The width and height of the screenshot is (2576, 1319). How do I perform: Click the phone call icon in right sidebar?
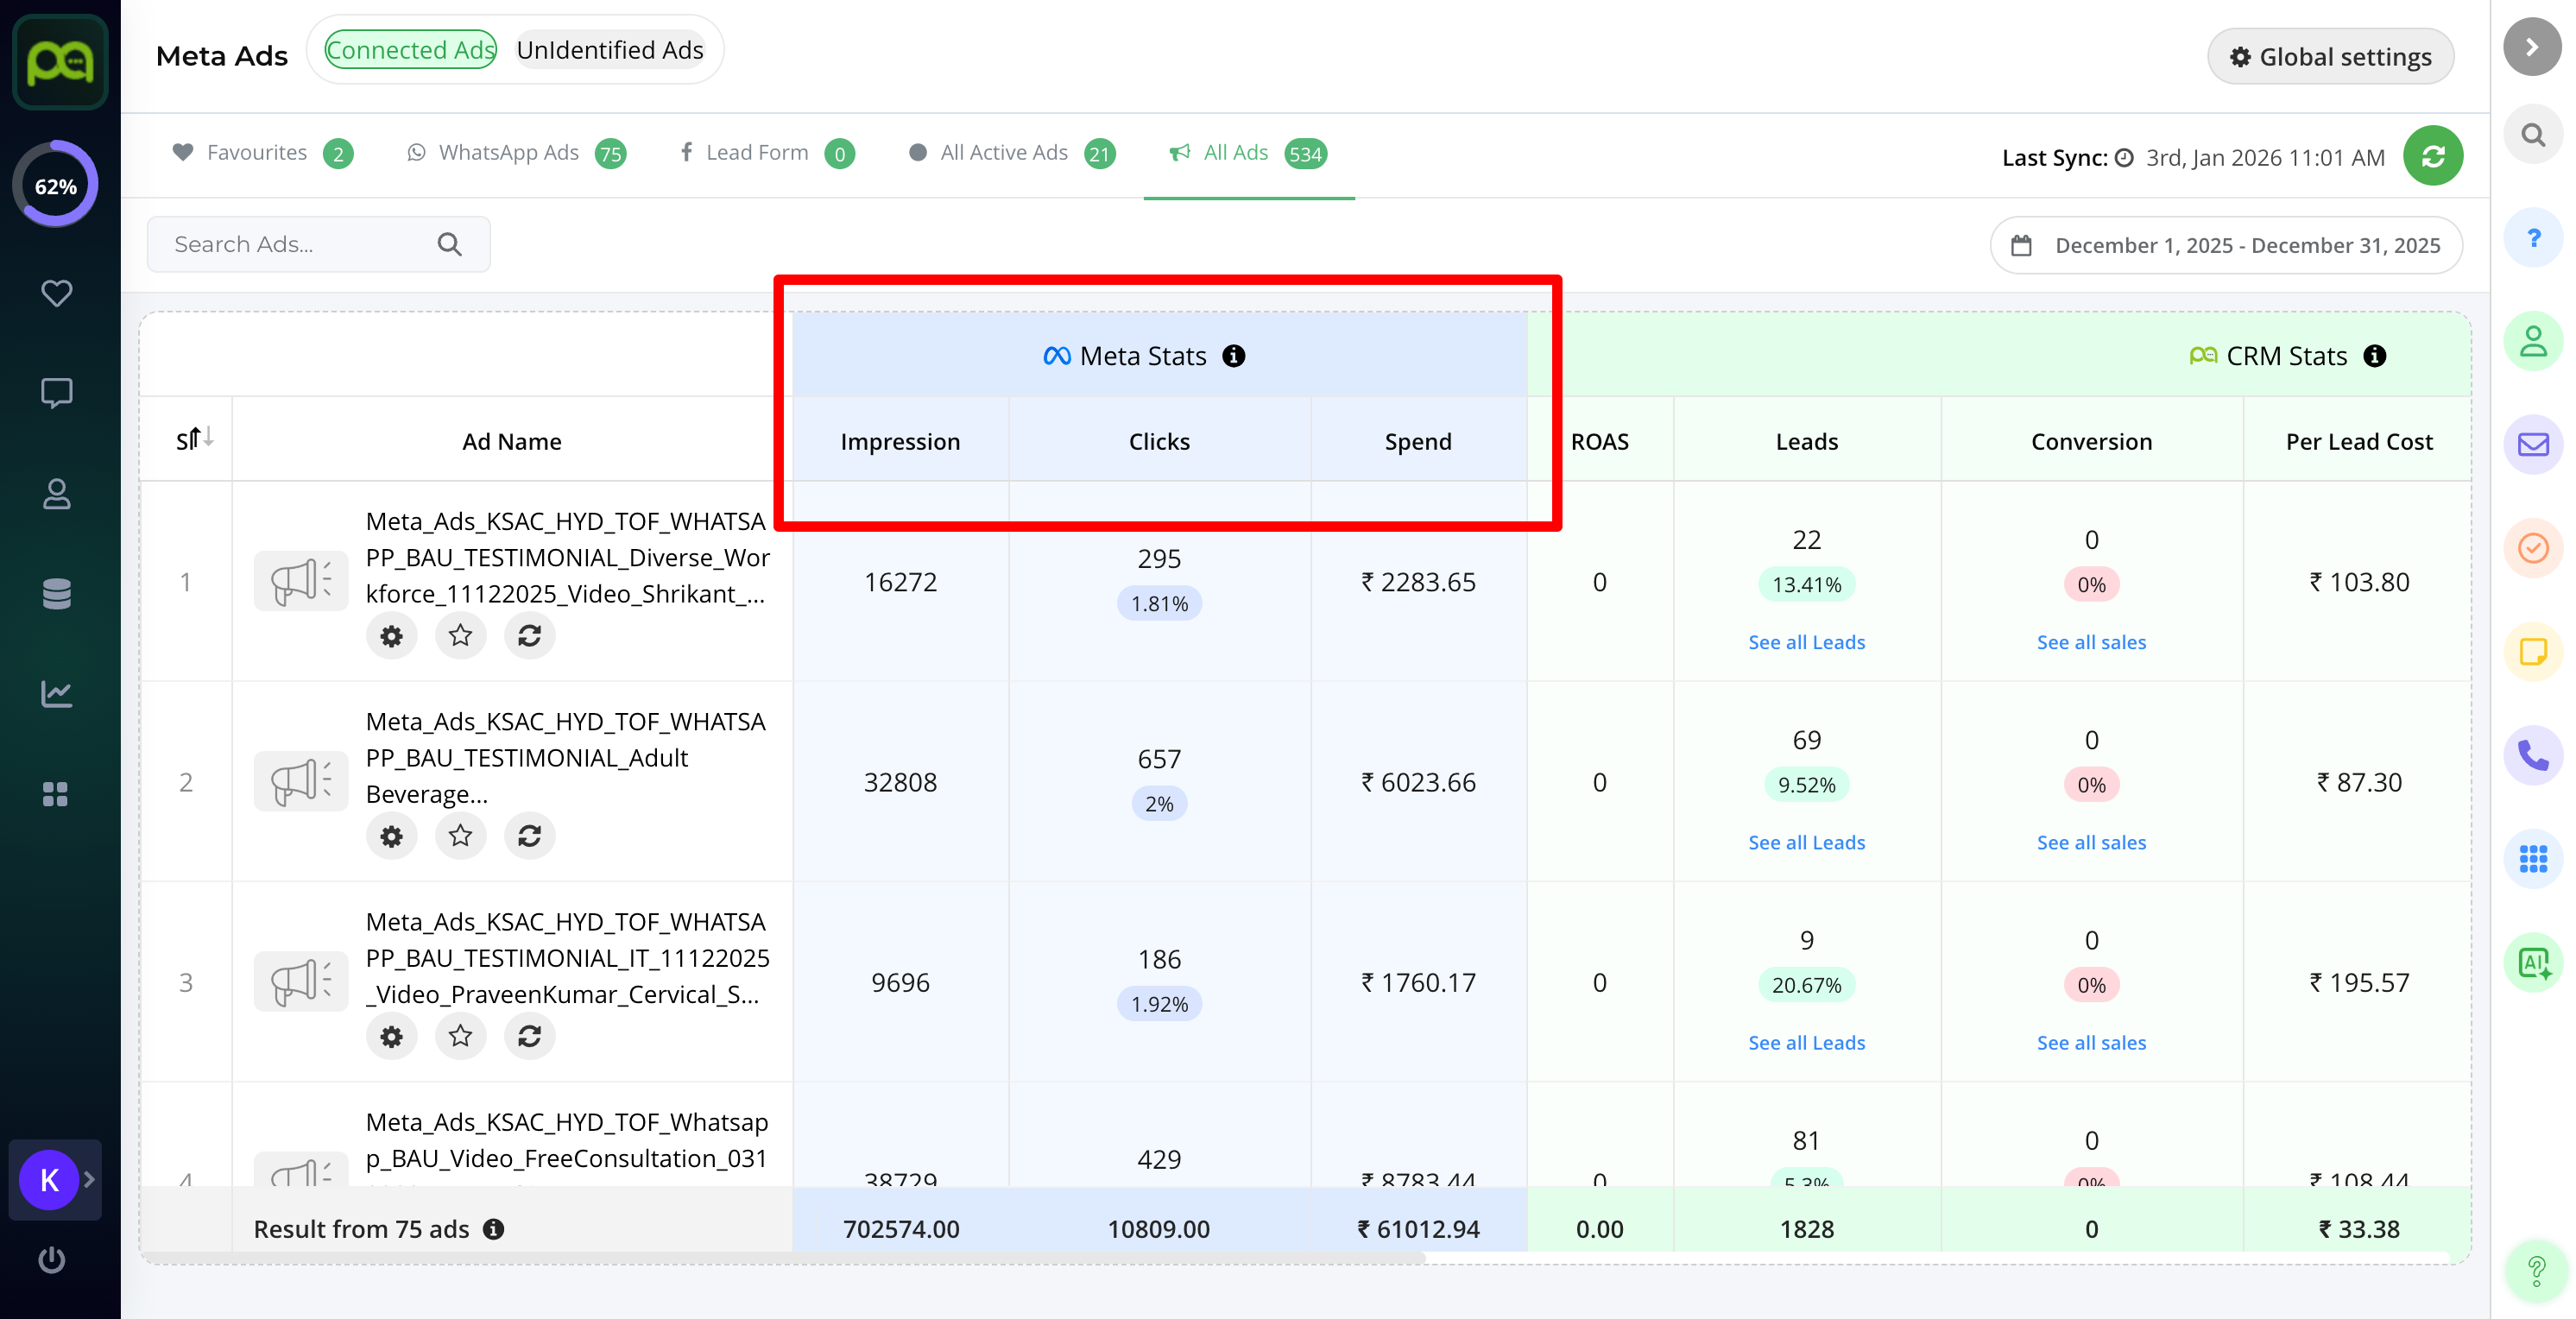coord(2532,754)
